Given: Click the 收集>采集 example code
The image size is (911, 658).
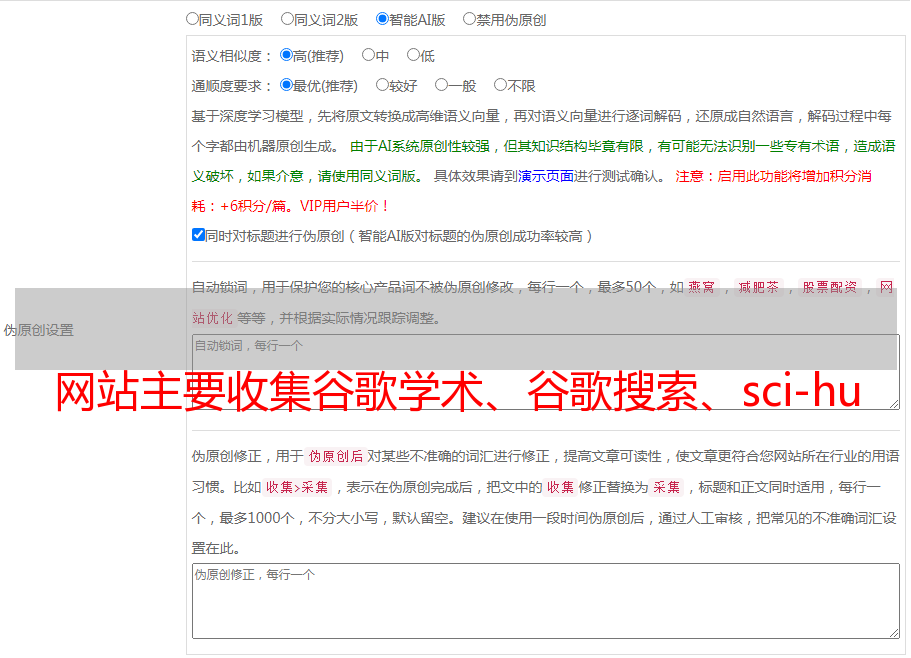Looking at the screenshot, I should pyautogui.click(x=297, y=487).
